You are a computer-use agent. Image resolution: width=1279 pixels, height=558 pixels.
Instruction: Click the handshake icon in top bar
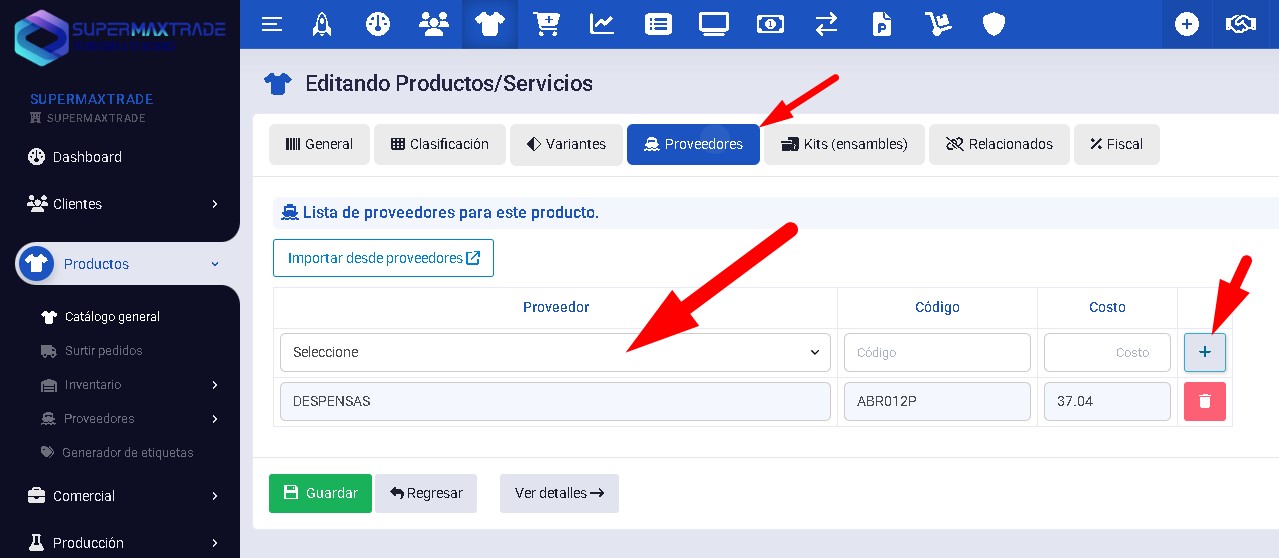[1241, 24]
